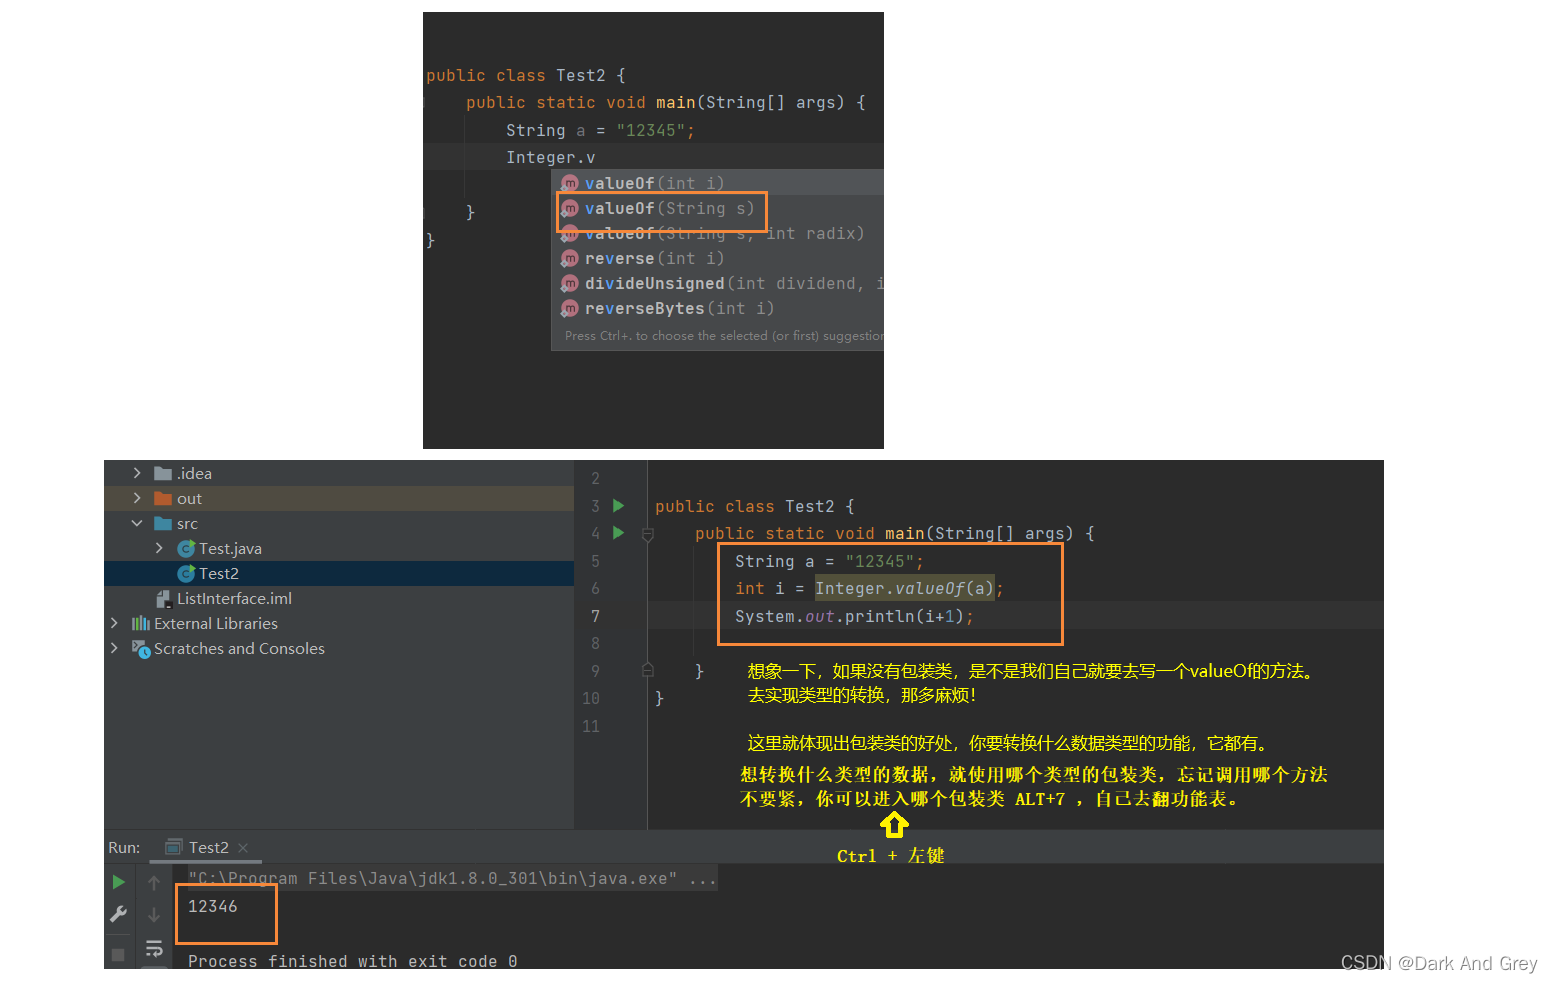Expand the External Libraries chevron

pos(114,623)
